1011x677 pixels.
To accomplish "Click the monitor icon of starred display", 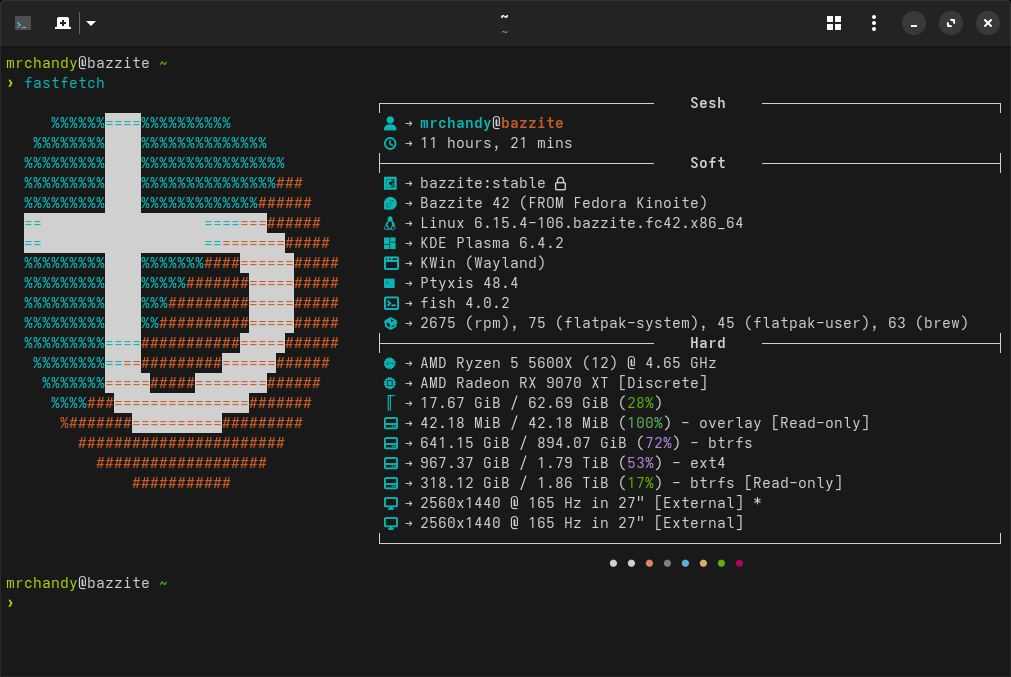I will 391,504.
